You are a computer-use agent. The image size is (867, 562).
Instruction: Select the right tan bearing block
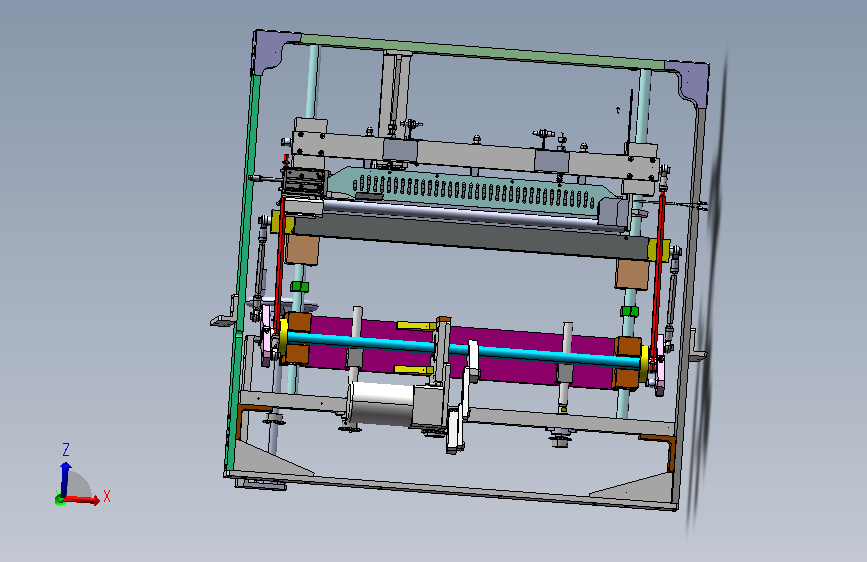633,274
